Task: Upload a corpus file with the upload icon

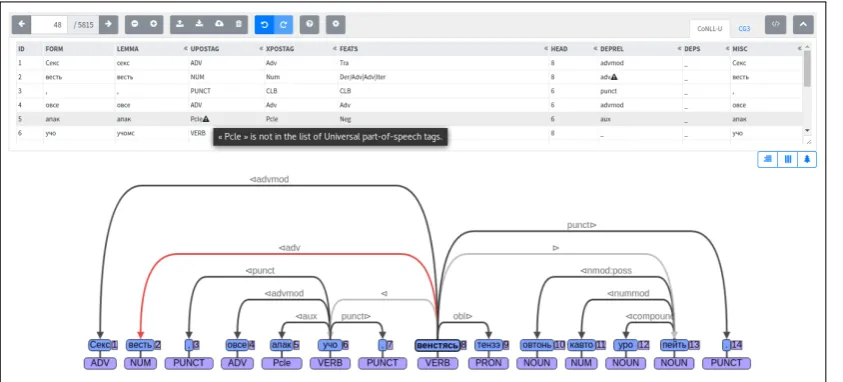Action: click(180, 24)
